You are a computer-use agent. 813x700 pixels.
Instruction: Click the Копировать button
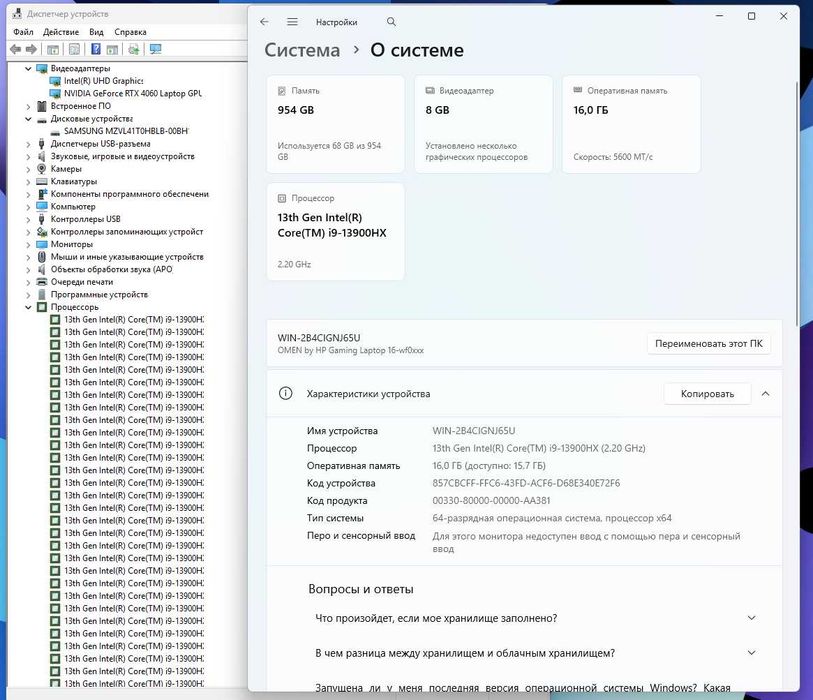707,394
